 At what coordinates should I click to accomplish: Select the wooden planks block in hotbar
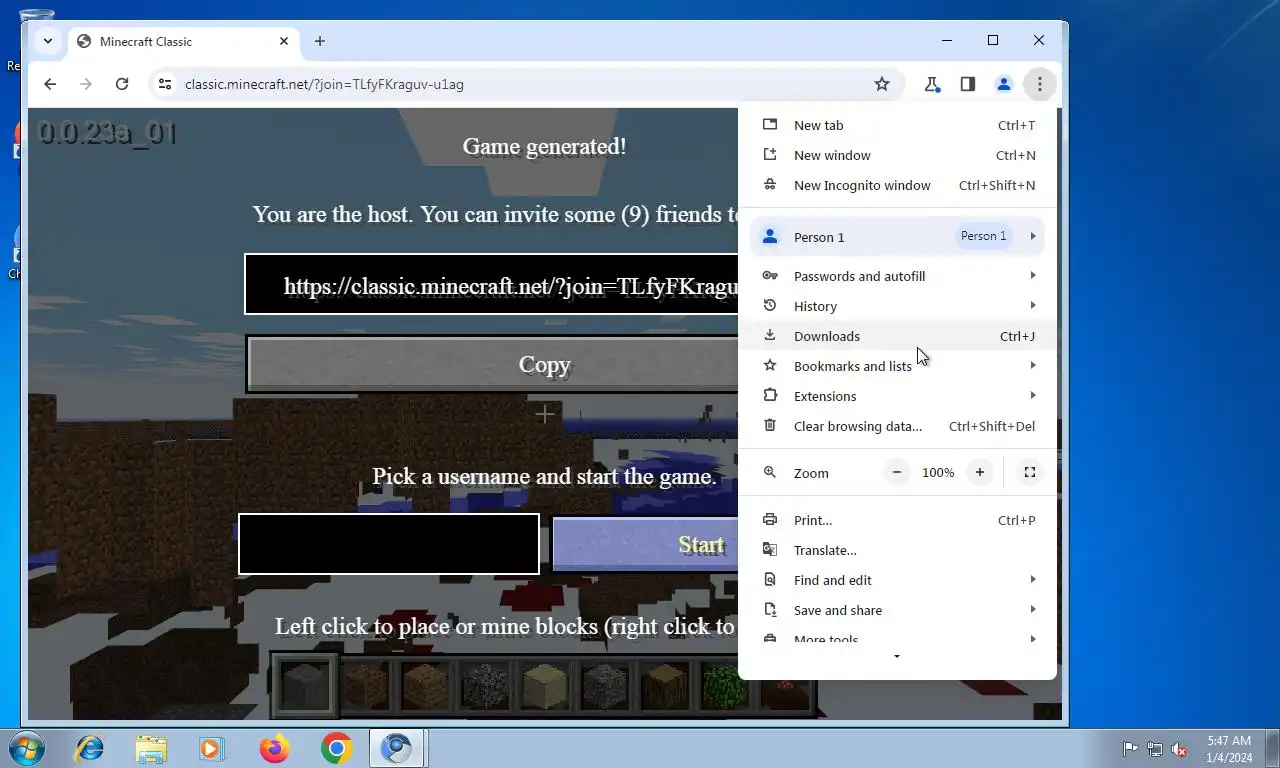[425, 686]
